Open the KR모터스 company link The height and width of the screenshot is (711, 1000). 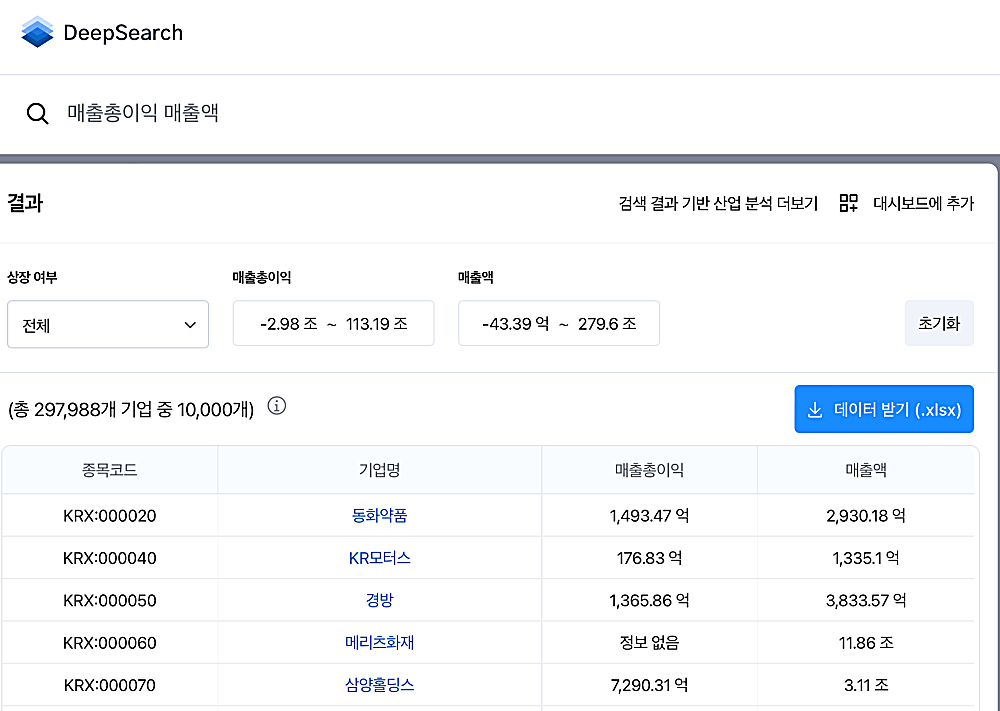[x=380, y=558]
